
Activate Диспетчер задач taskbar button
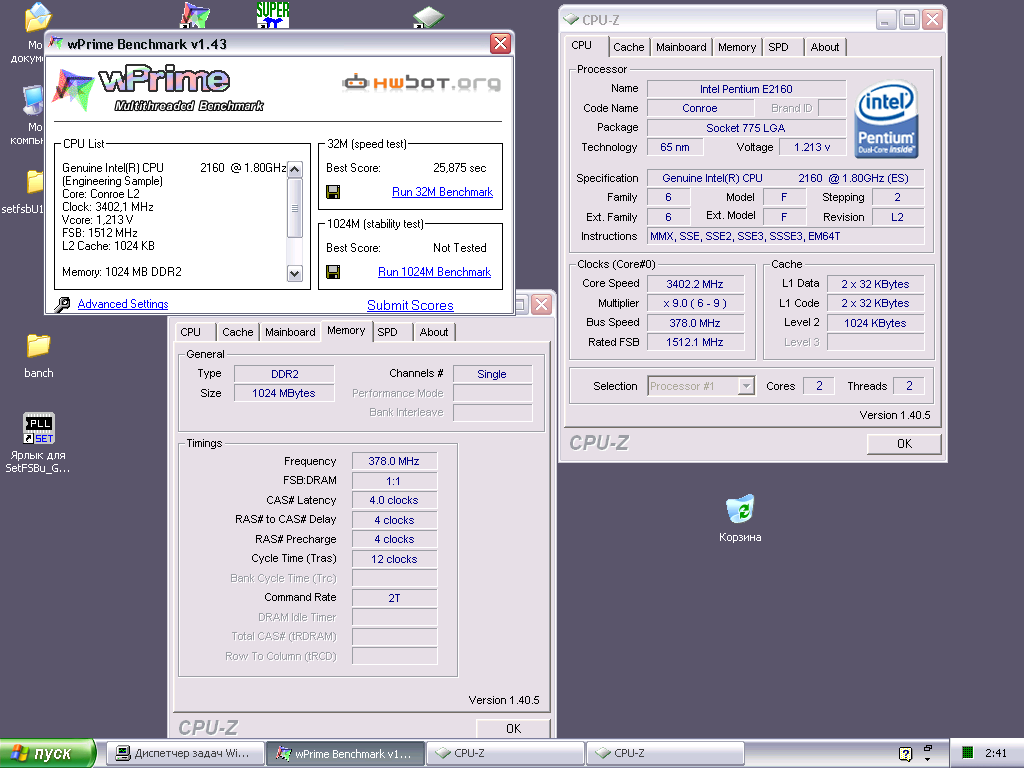tap(185, 754)
